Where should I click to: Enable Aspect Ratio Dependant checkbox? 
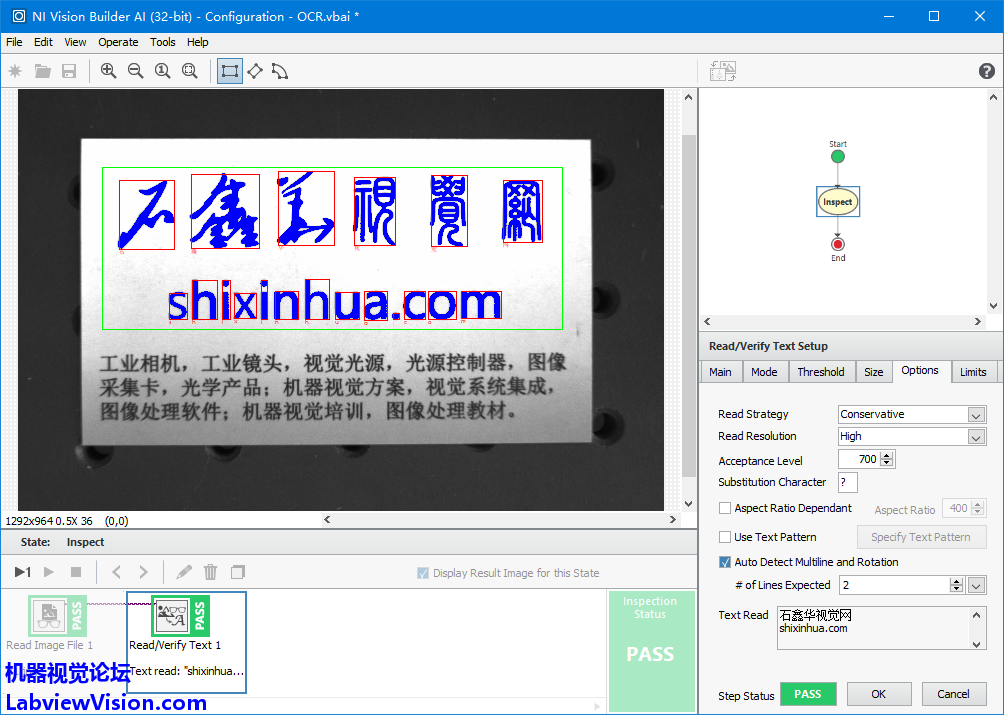pos(725,508)
